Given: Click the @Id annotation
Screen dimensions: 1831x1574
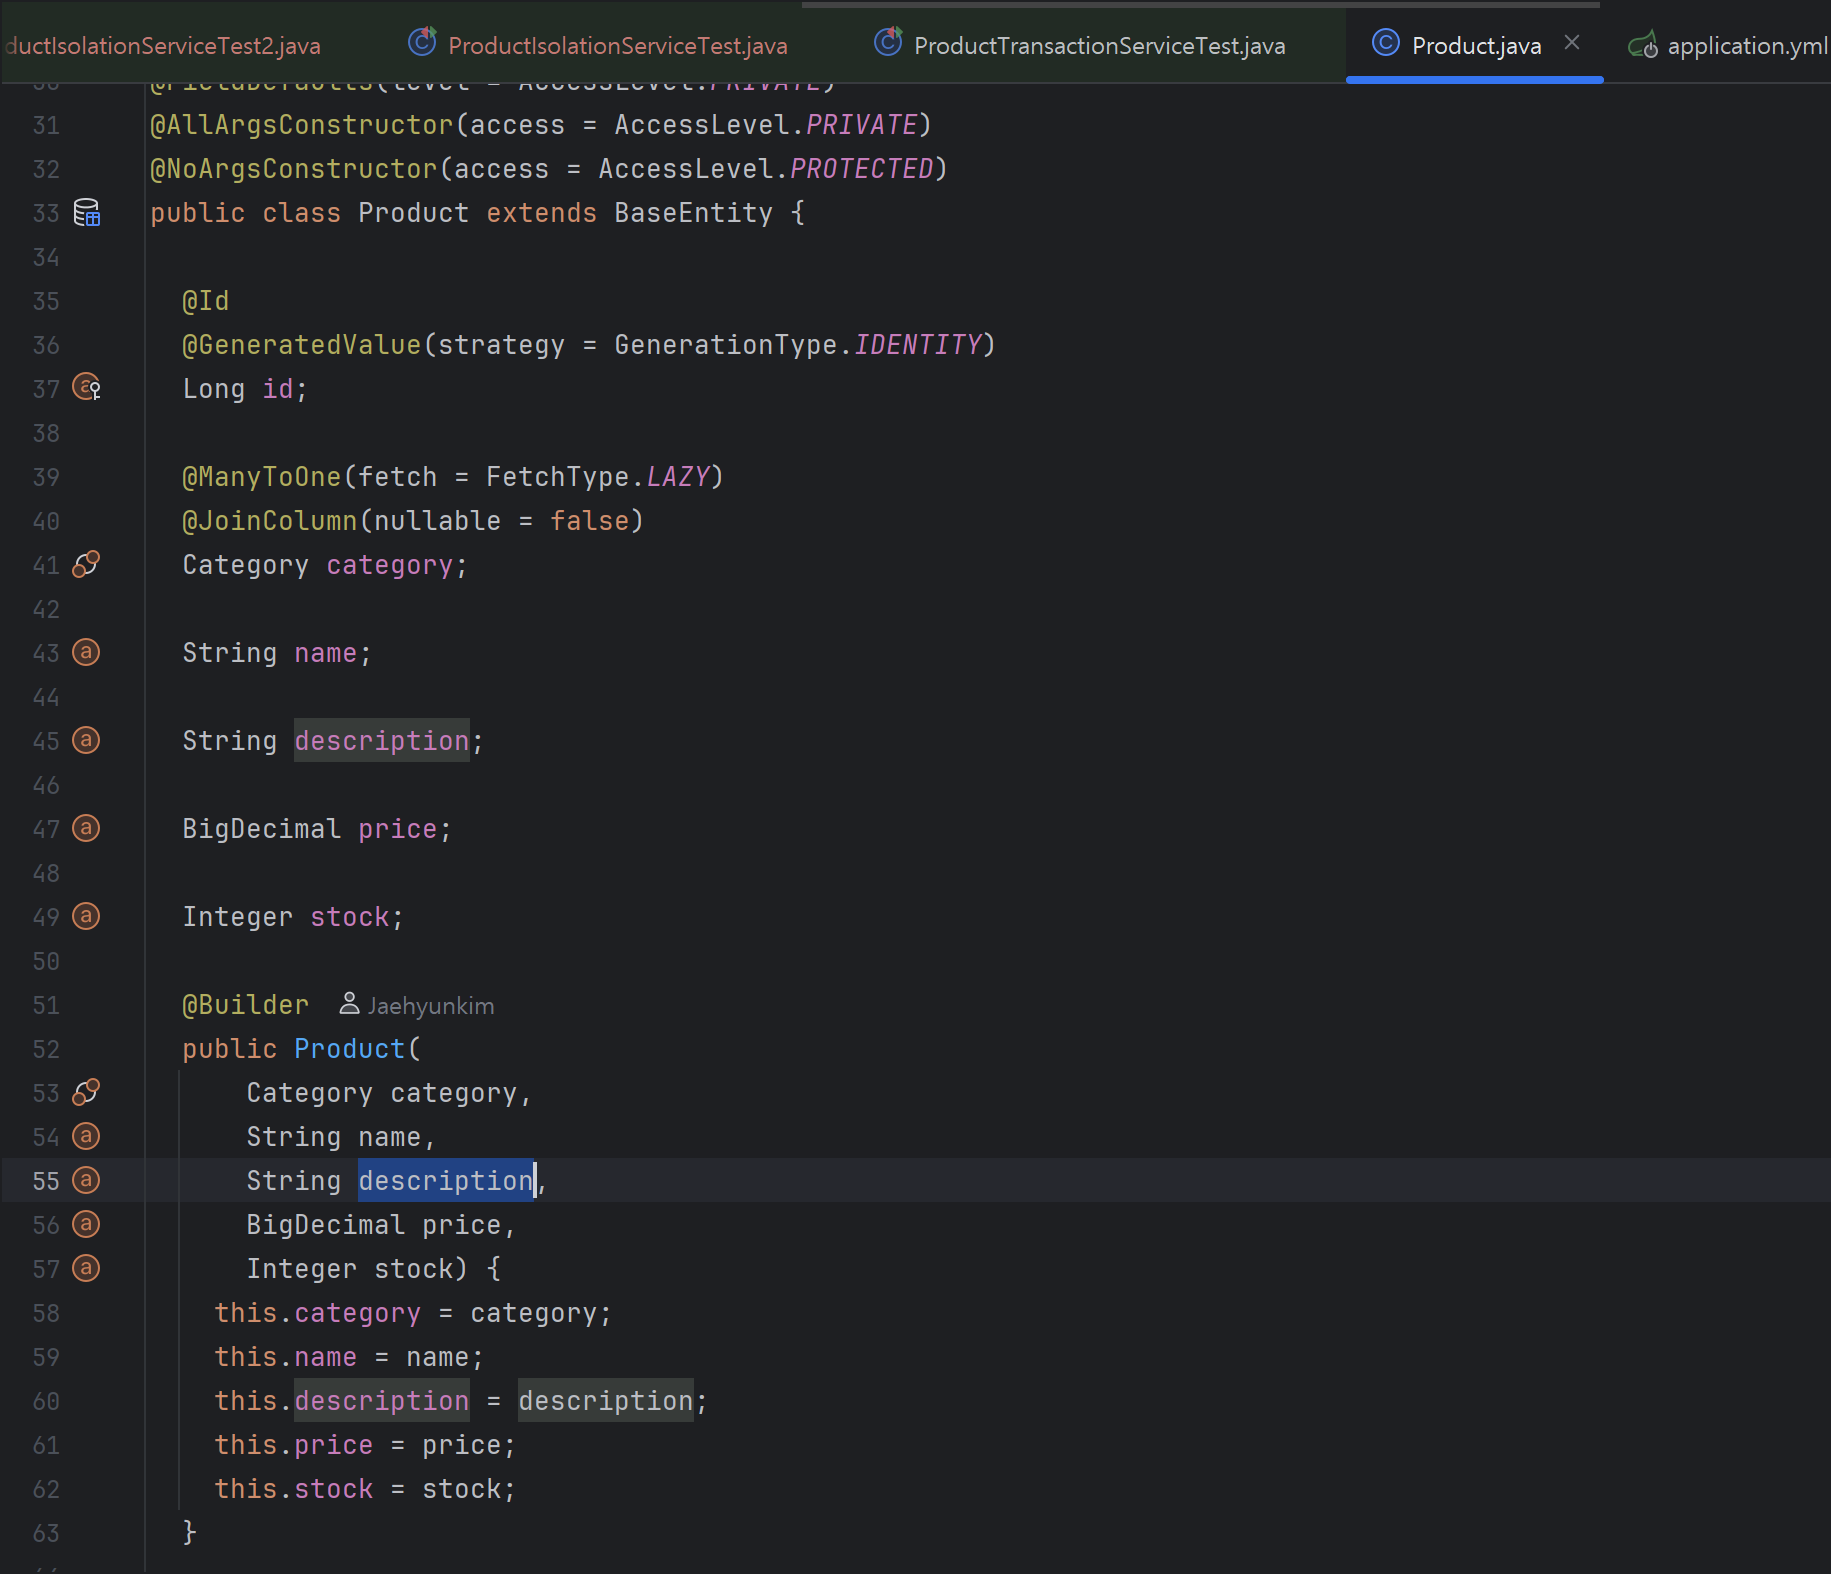Looking at the screenshot, I should click(206, 301).
